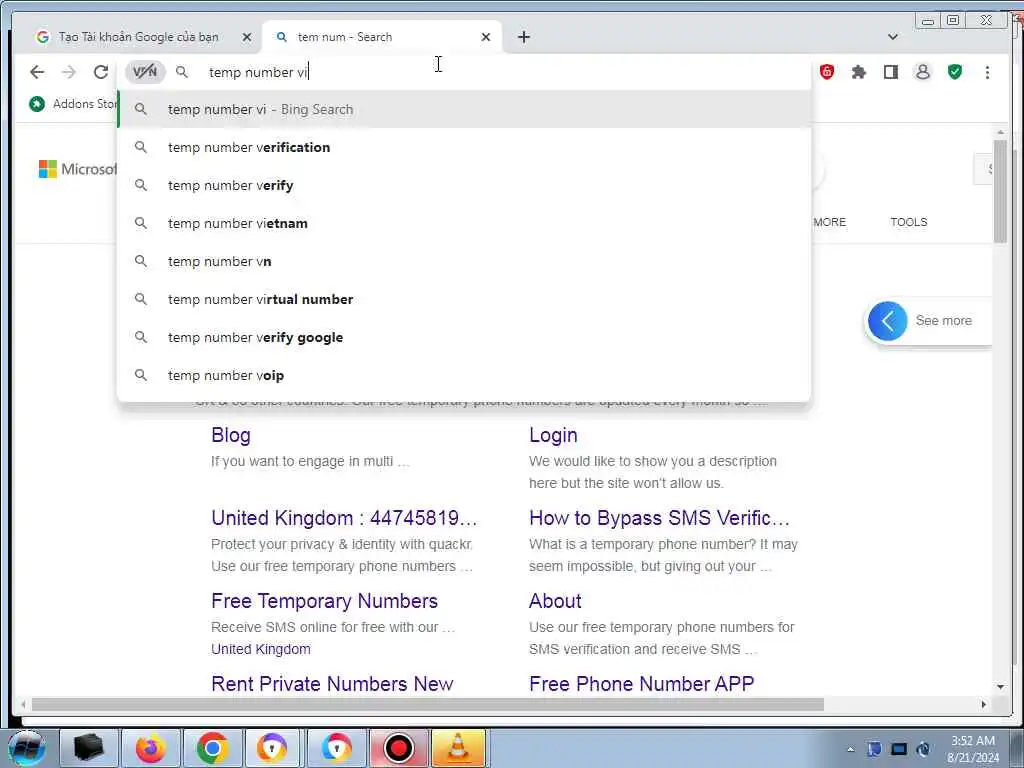1024x768 pixels.
Task: Click the tray flag notification icon
Action: (x=874, y=749)
